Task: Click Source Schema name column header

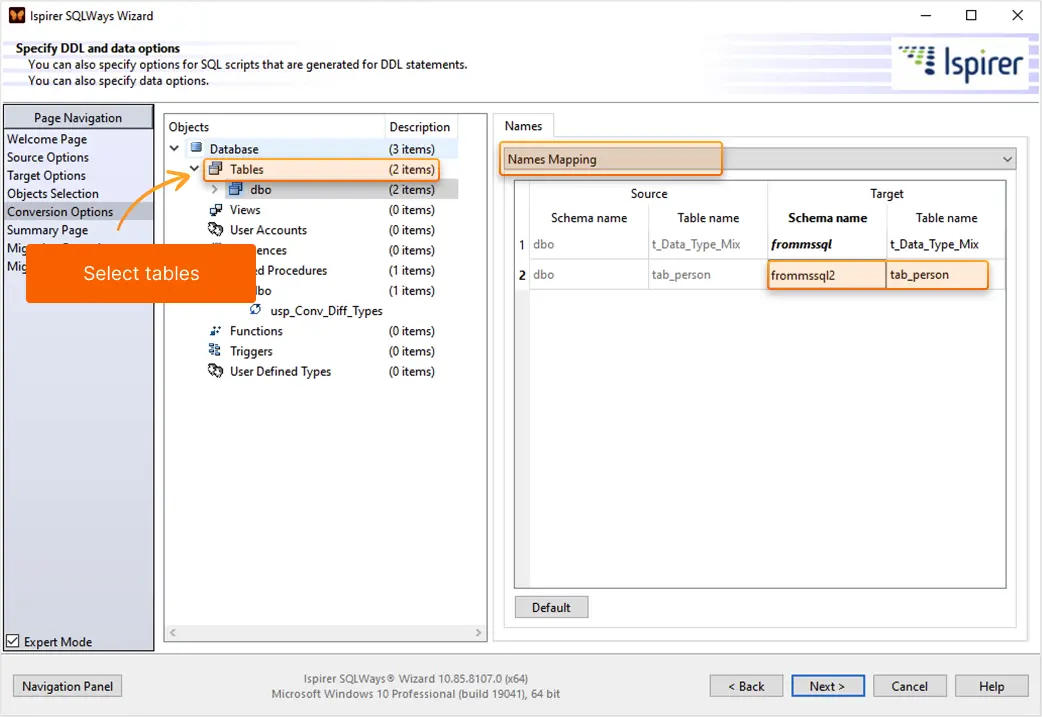Action: (589, 217)
